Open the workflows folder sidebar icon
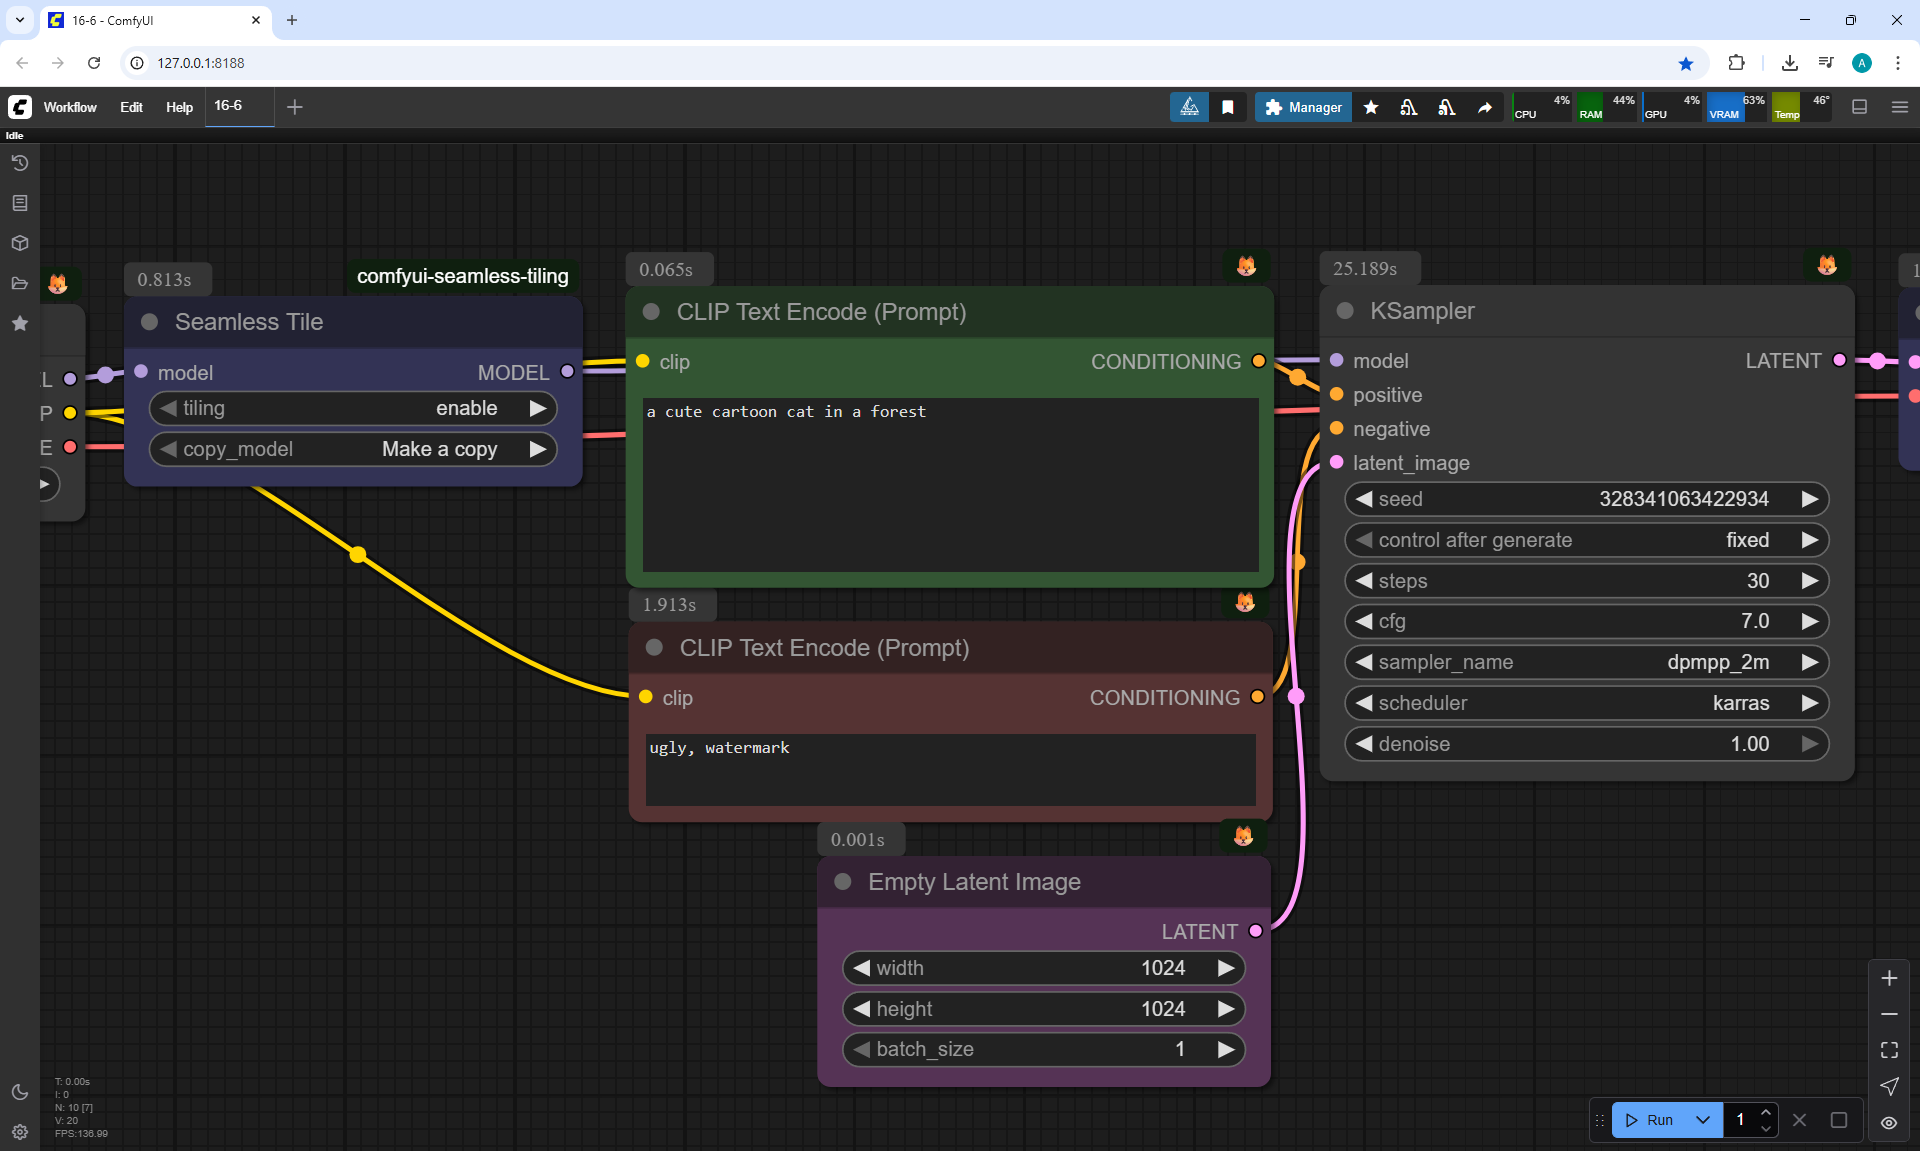Image resolution: width=1920 pixels, height=1151 pixels. click(19, 283)
